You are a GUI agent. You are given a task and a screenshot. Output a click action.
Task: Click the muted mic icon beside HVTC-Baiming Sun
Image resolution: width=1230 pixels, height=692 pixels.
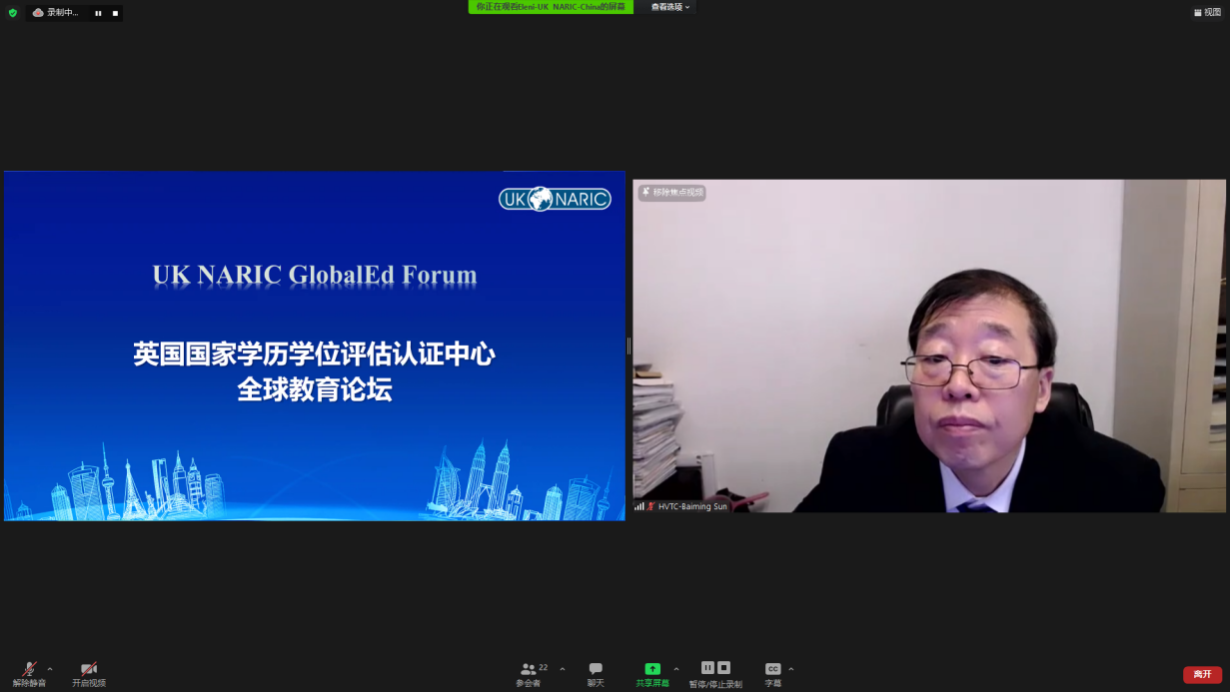(651, 507)
